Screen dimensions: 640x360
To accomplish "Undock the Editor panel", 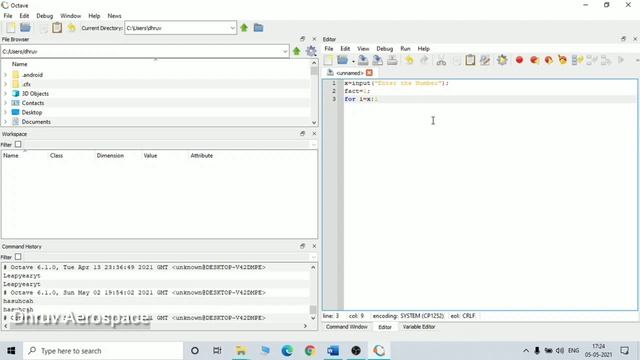I will click(623, 39).
